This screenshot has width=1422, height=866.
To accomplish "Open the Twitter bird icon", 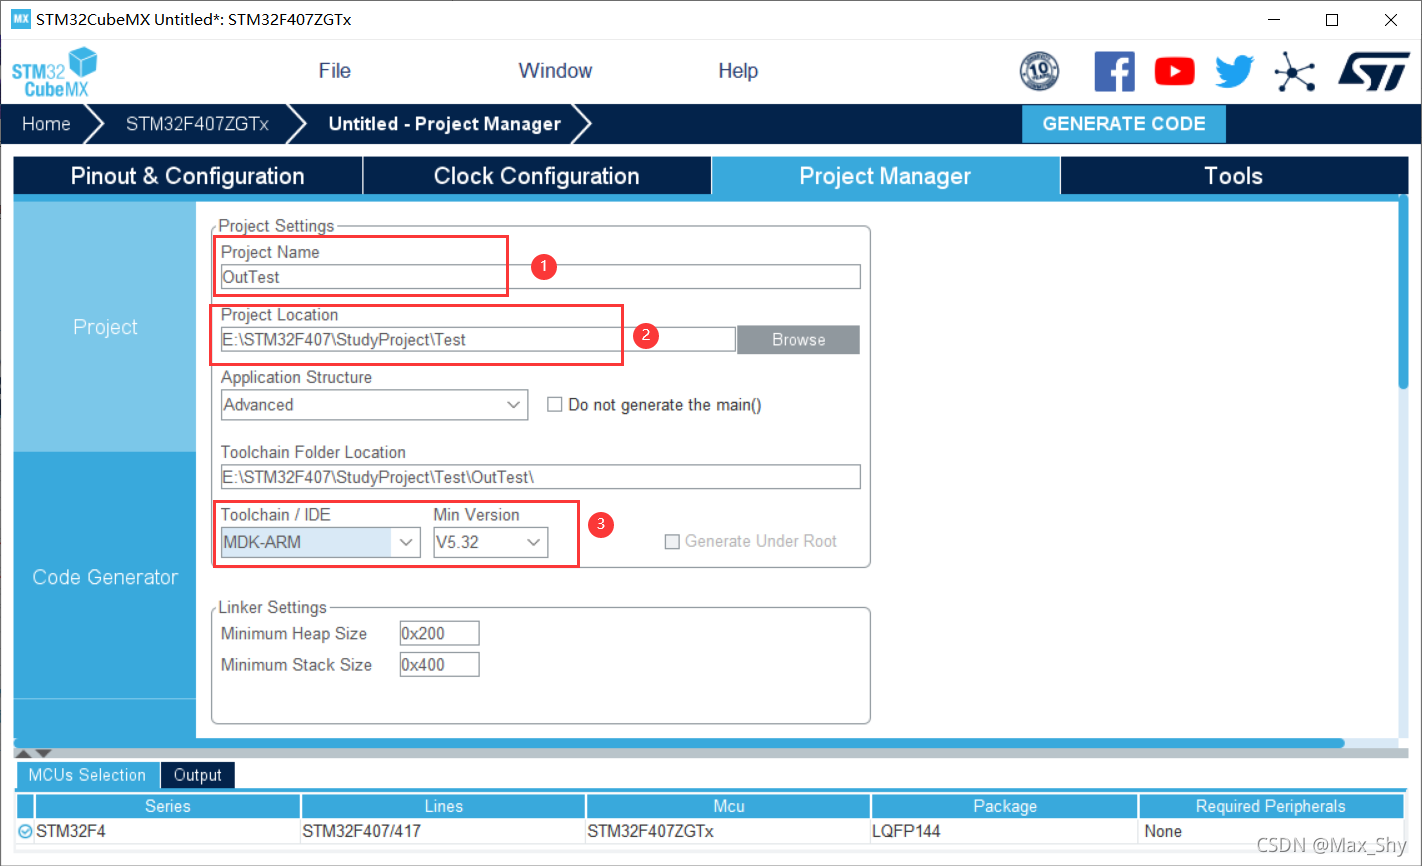I will pyautogui.click(x=1234, y=71).
